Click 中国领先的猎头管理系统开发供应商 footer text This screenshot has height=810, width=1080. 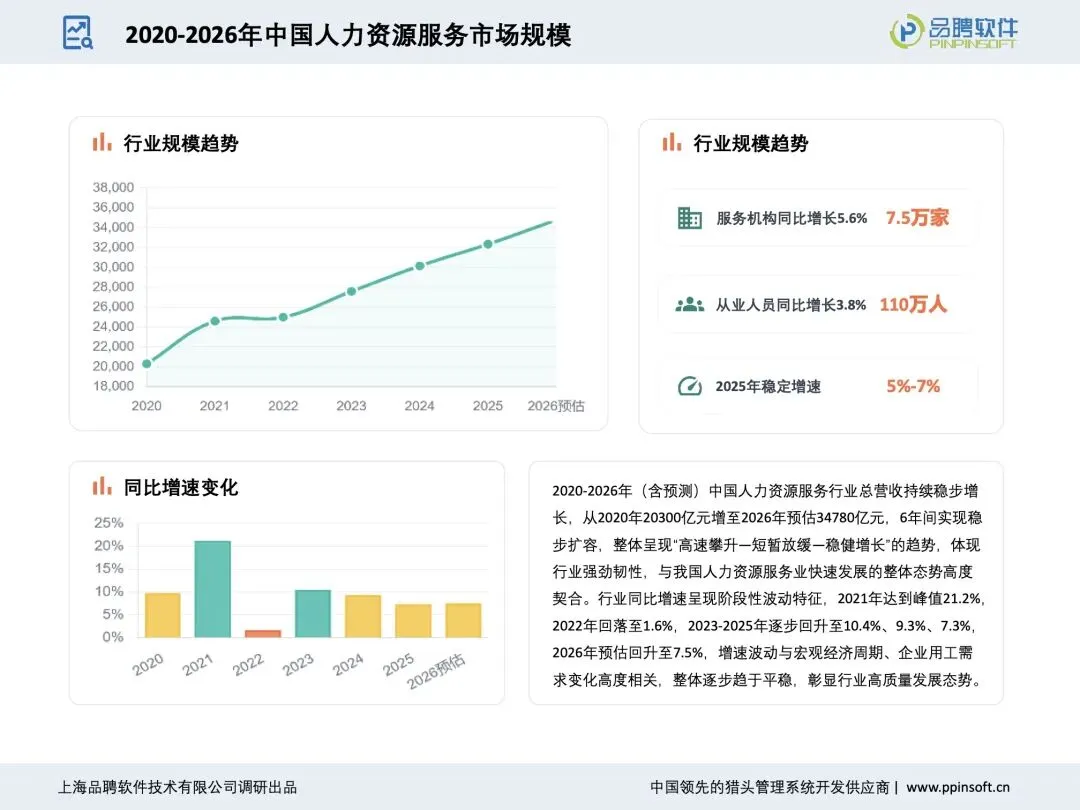coord(769,787)
